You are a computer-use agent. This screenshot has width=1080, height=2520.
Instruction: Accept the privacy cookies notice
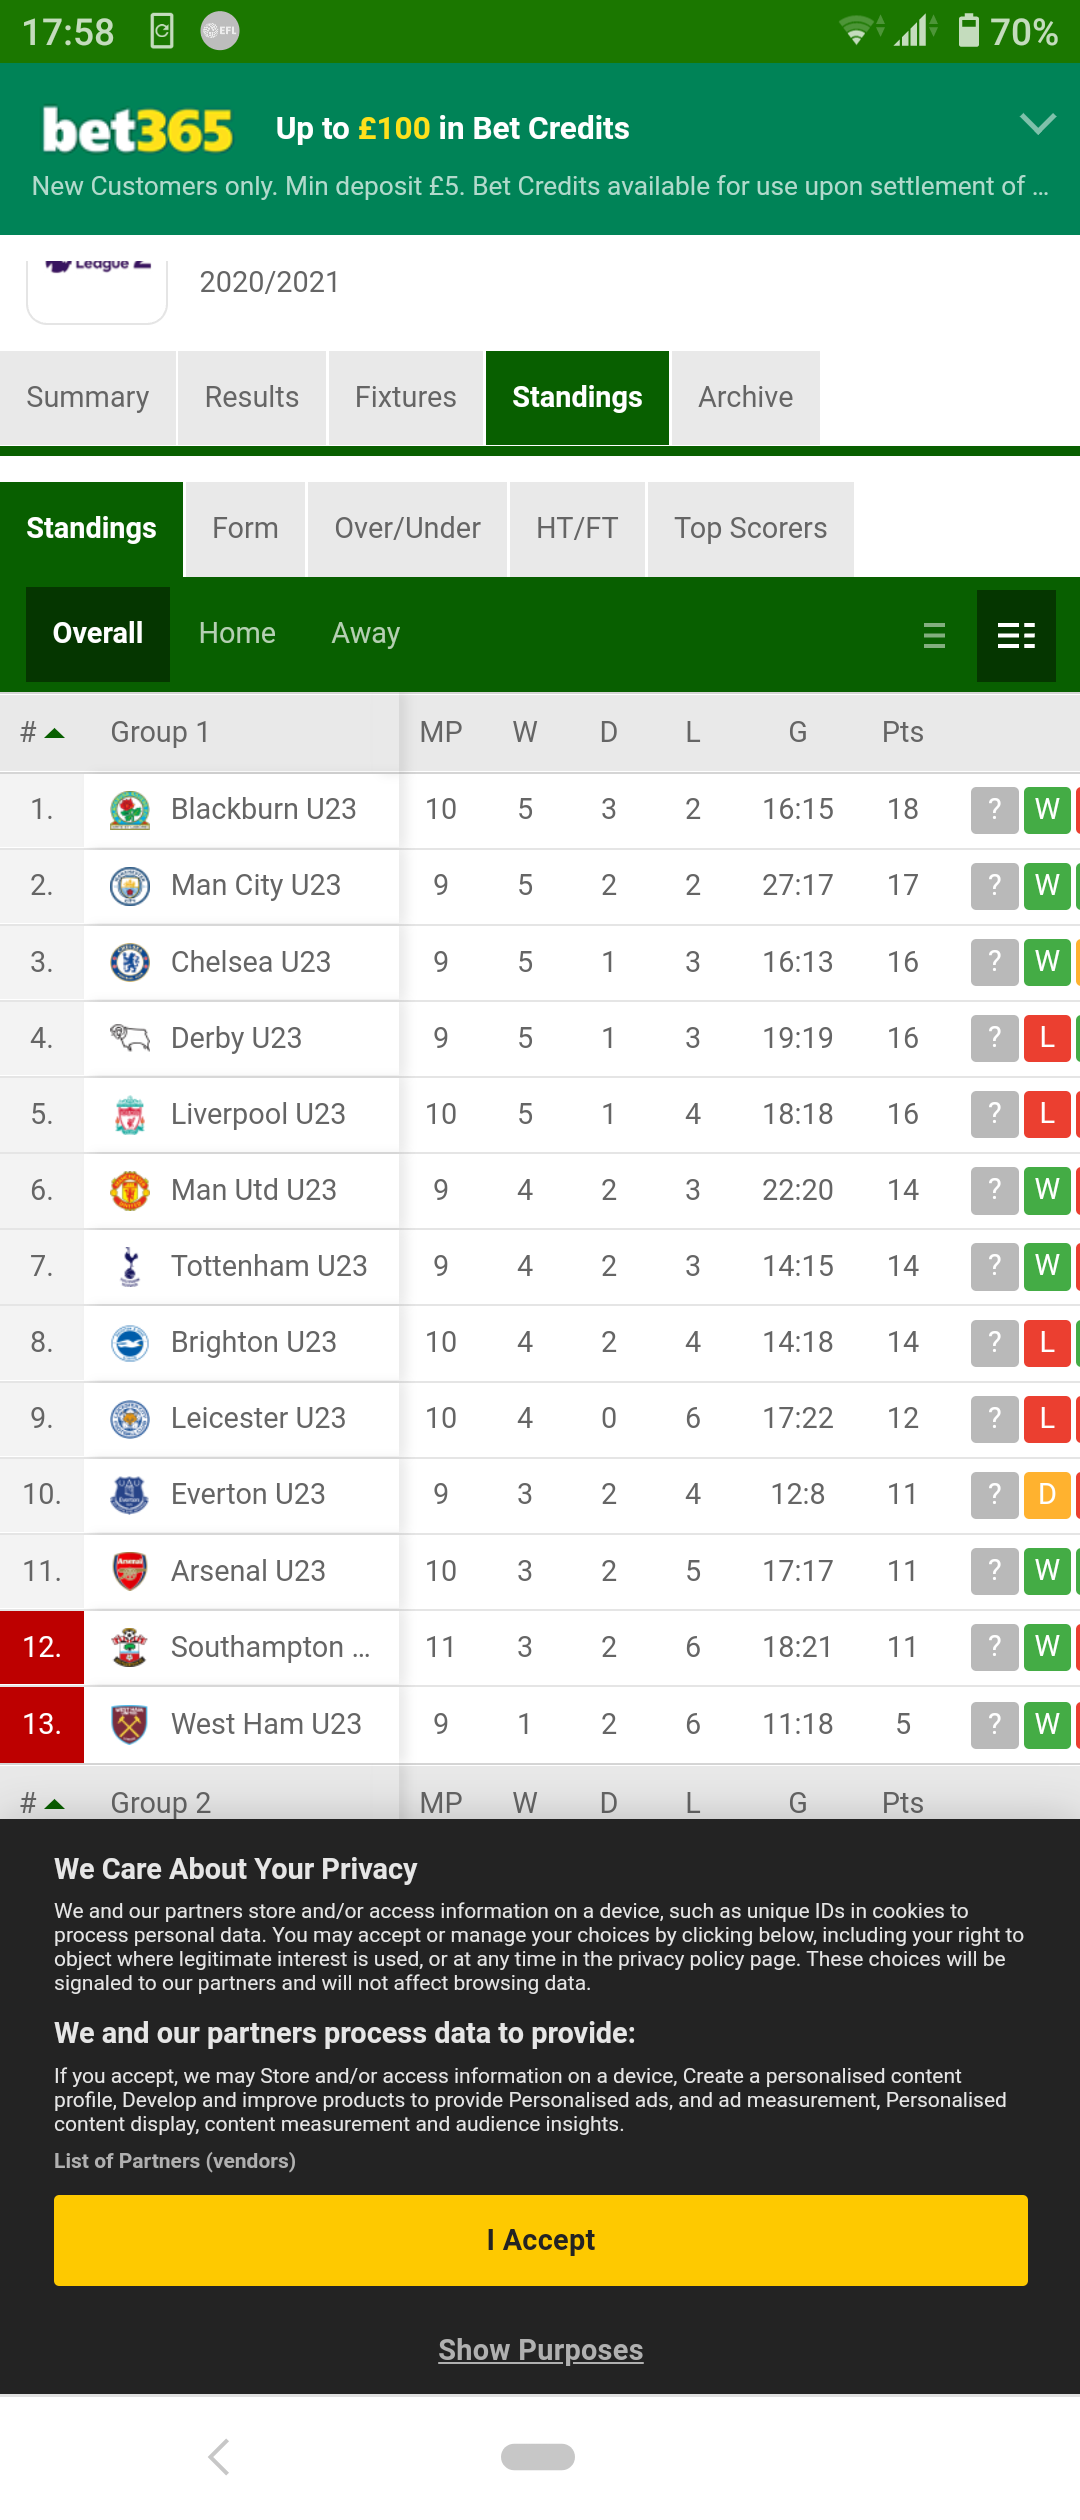point(541,2240)
